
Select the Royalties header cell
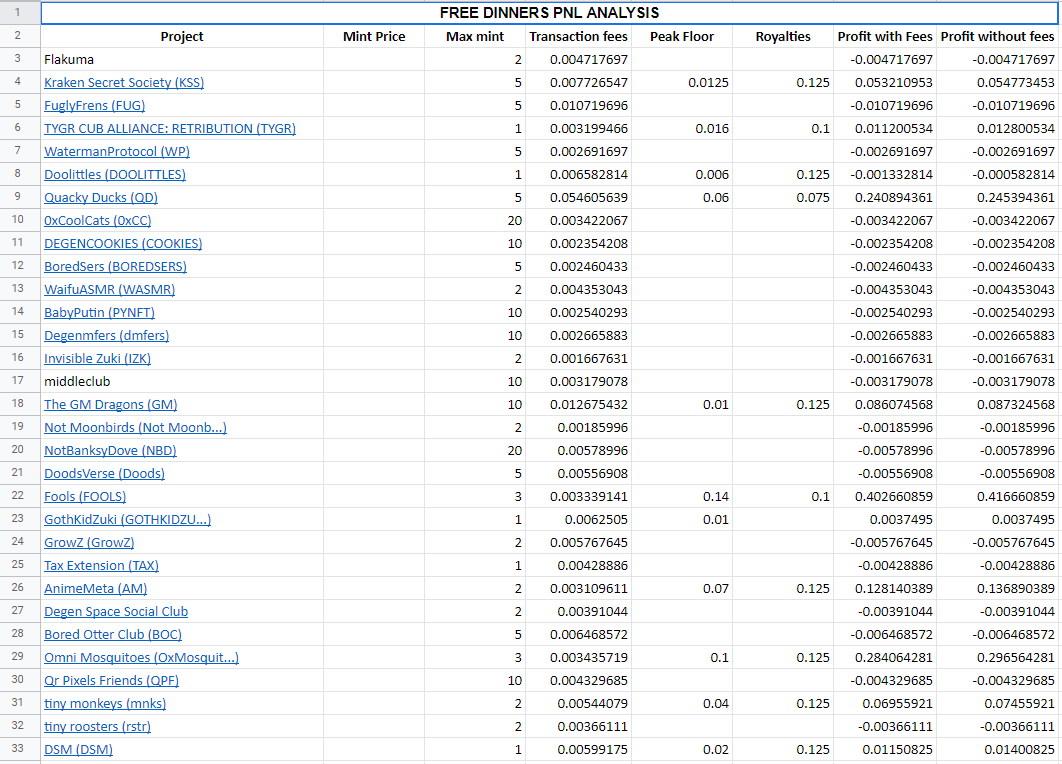point(783,37)
